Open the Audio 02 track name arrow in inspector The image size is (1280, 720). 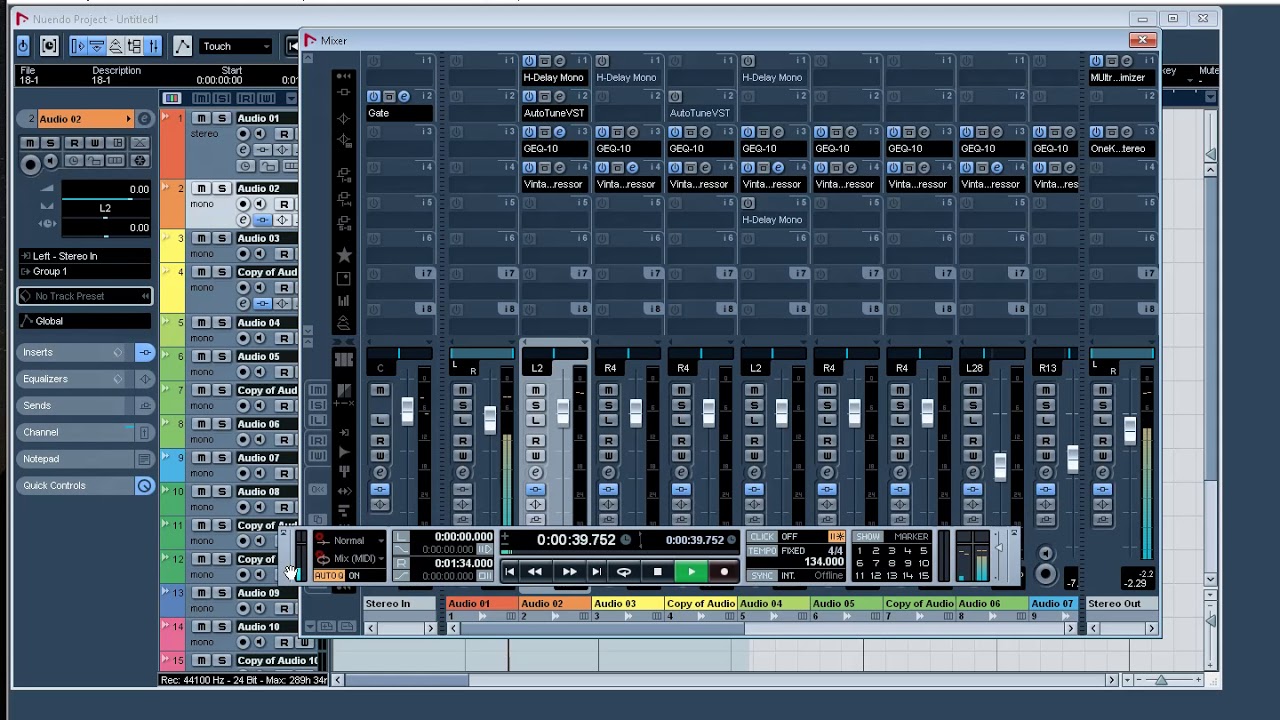click(128, 119)
